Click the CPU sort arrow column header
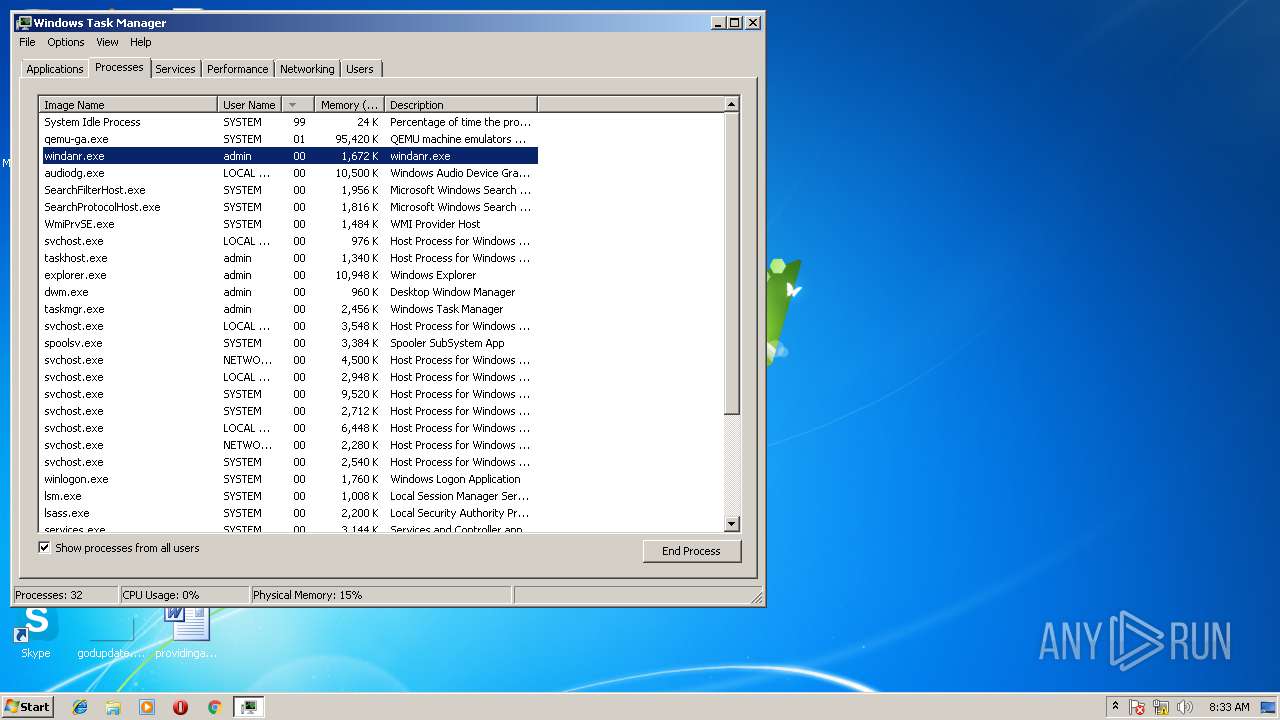This screenshot has height=720, width=1280. click(297, 104)
